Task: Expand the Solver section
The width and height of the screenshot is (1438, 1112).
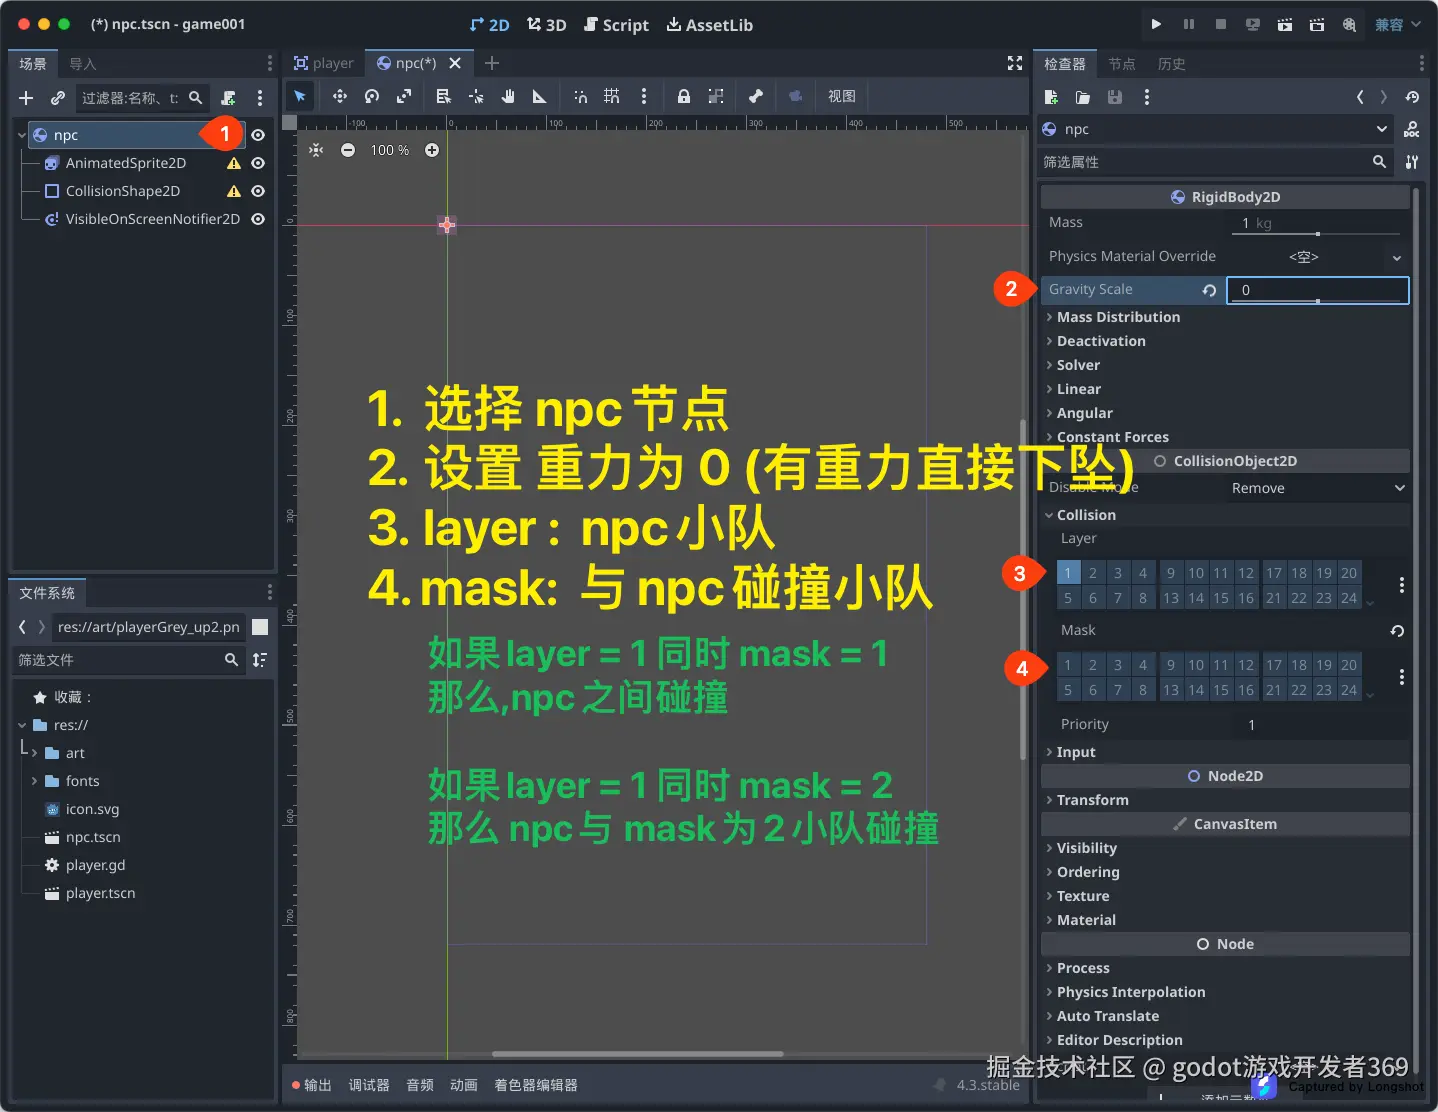Action: tap(1225, 365)
